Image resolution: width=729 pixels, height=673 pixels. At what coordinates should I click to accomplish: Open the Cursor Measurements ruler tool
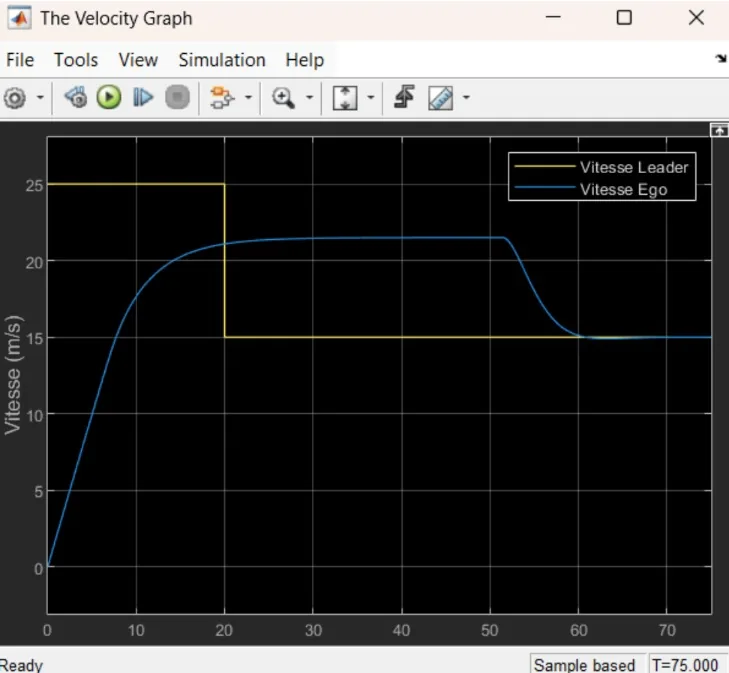tap(440, 98)
